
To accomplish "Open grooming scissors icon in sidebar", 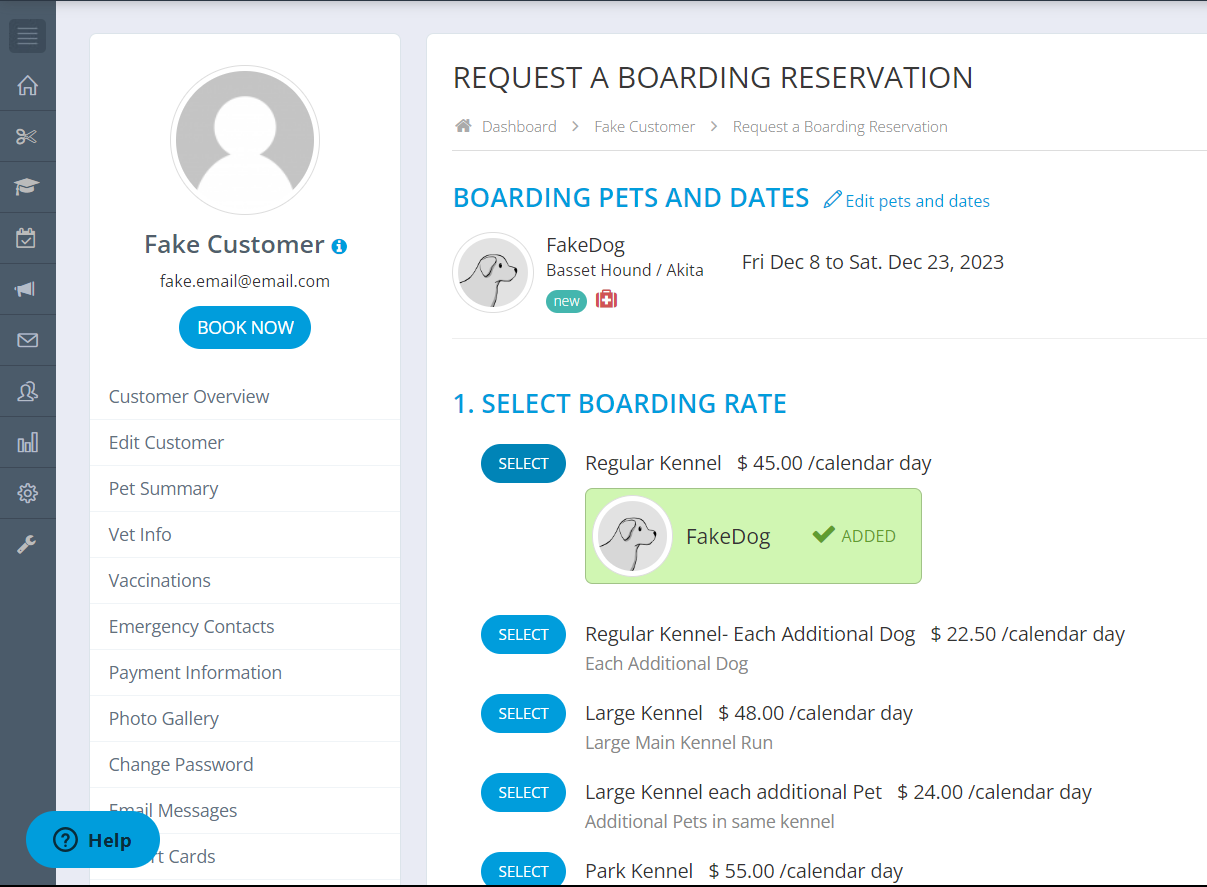I will pyautogui.click(x=27, y=137).
